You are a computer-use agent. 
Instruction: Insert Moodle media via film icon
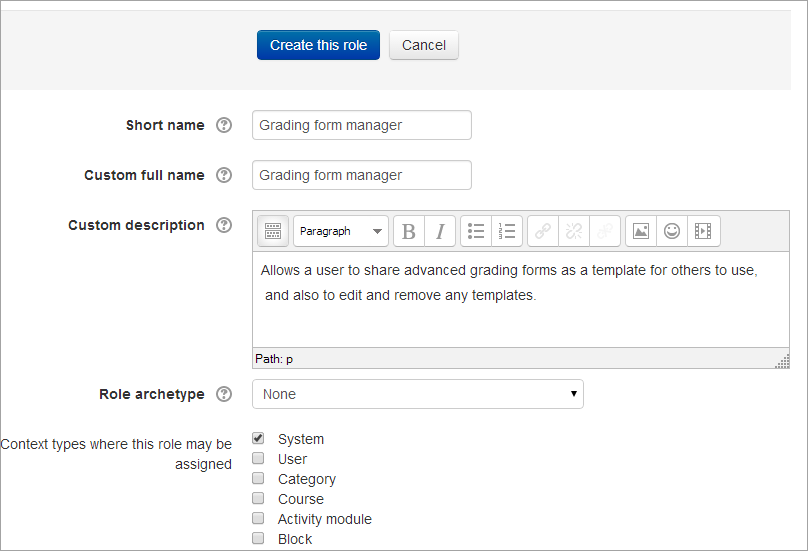(x=703, y=231)
